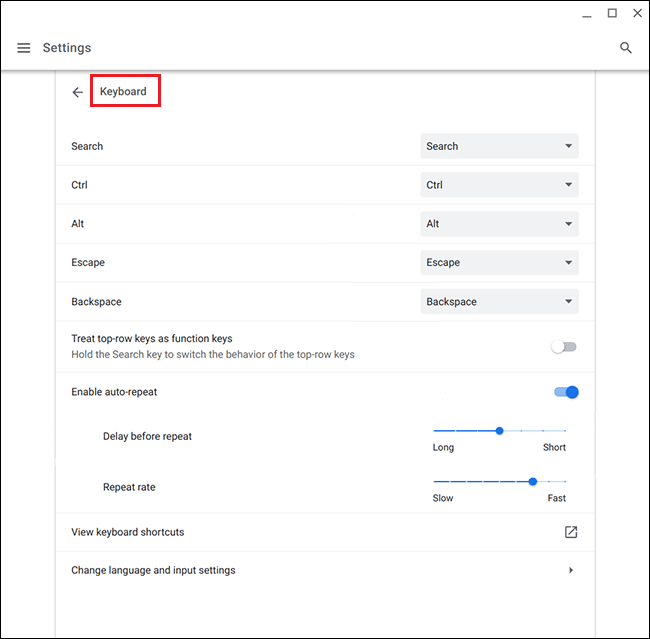Viewport: 650px width, 639px height.
Task: Click the Delay before repeat label
Action: point(147,436)
